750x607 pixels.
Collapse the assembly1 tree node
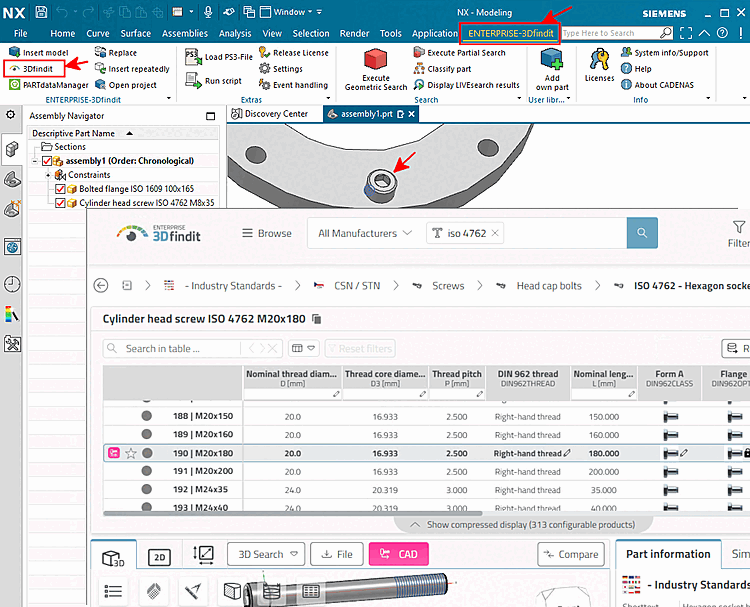coord(34,161)
